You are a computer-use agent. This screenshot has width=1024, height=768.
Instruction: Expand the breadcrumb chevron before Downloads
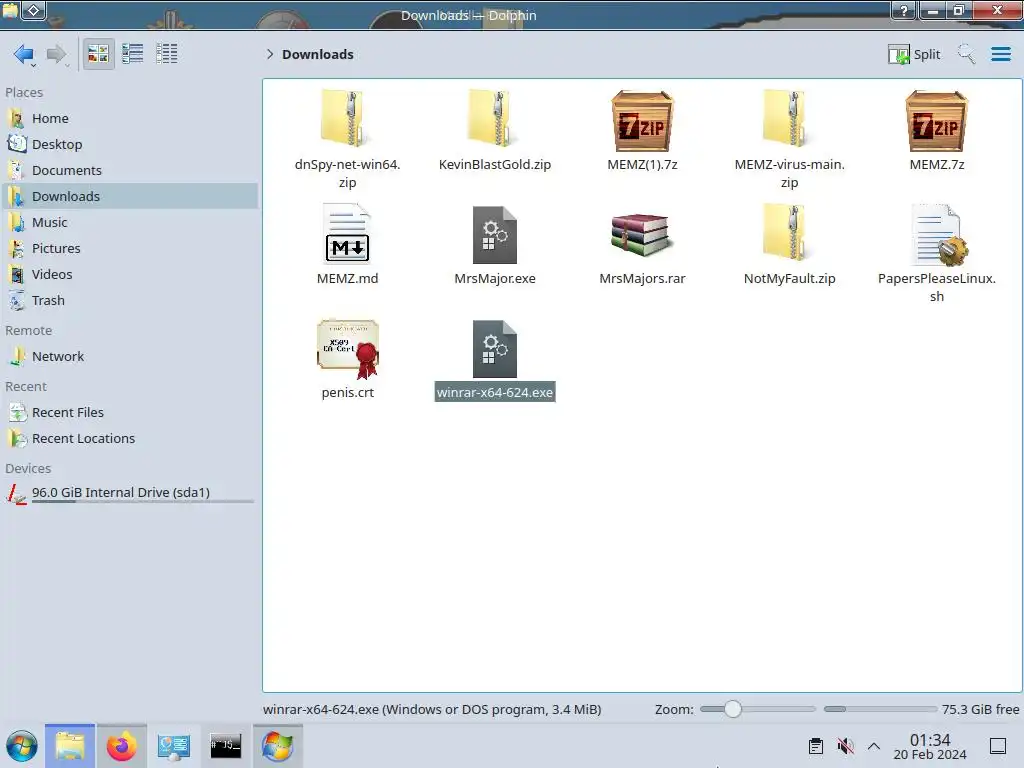coord(270,54)
